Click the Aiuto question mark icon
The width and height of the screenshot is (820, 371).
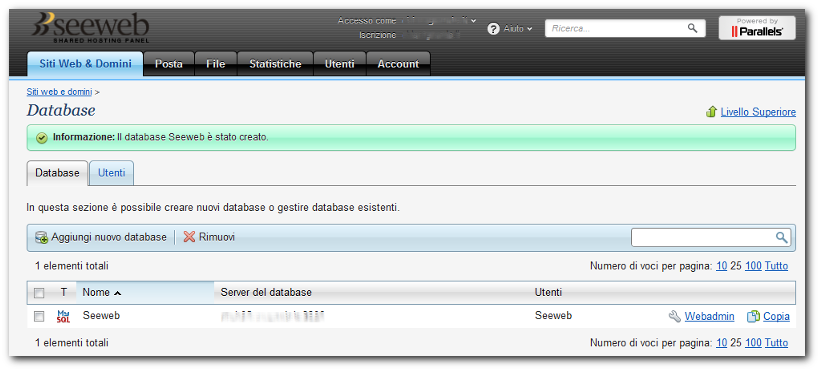pos(493,29)
